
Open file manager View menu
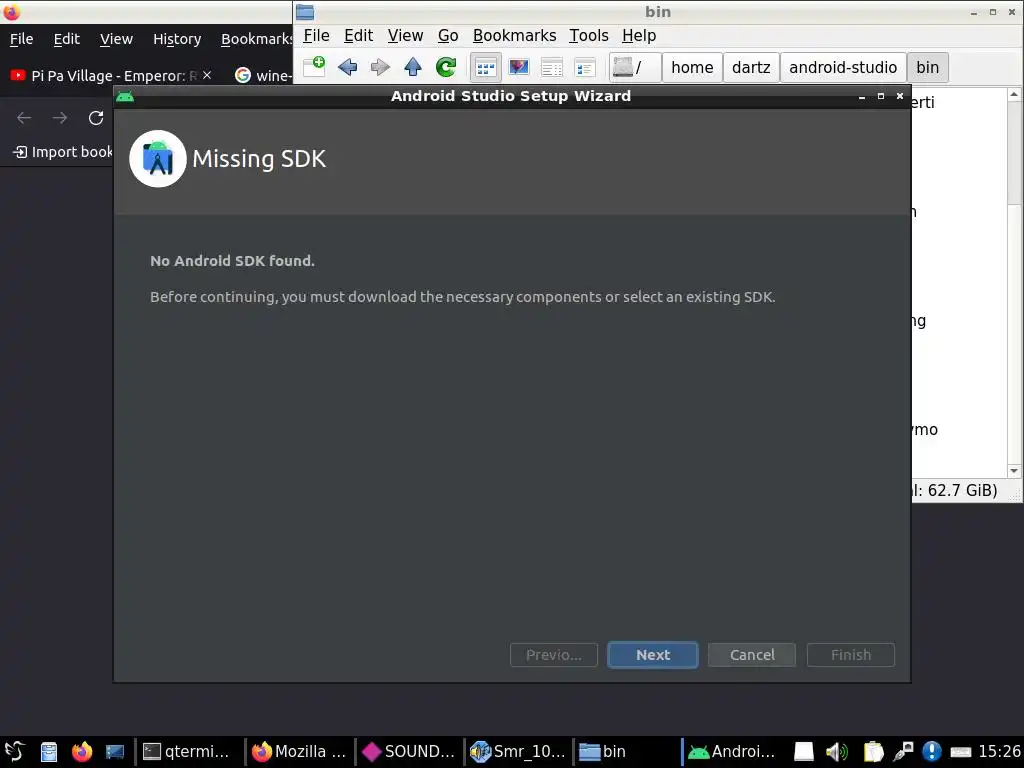[405, 35]
